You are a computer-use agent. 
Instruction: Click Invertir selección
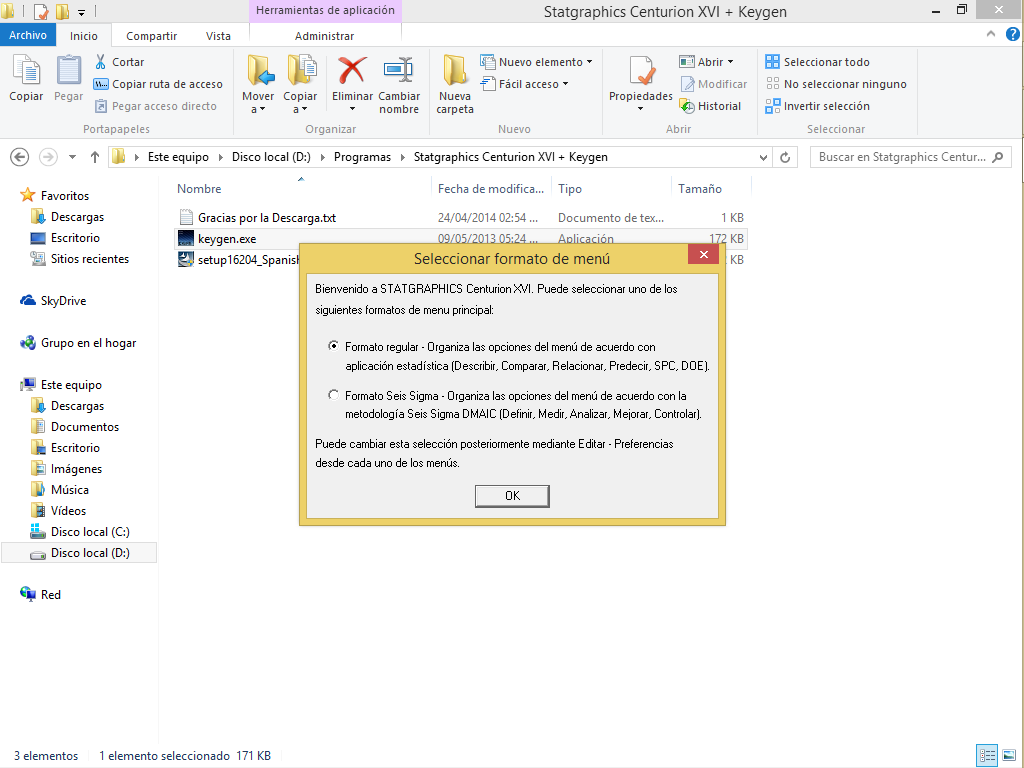pos(818,106)
